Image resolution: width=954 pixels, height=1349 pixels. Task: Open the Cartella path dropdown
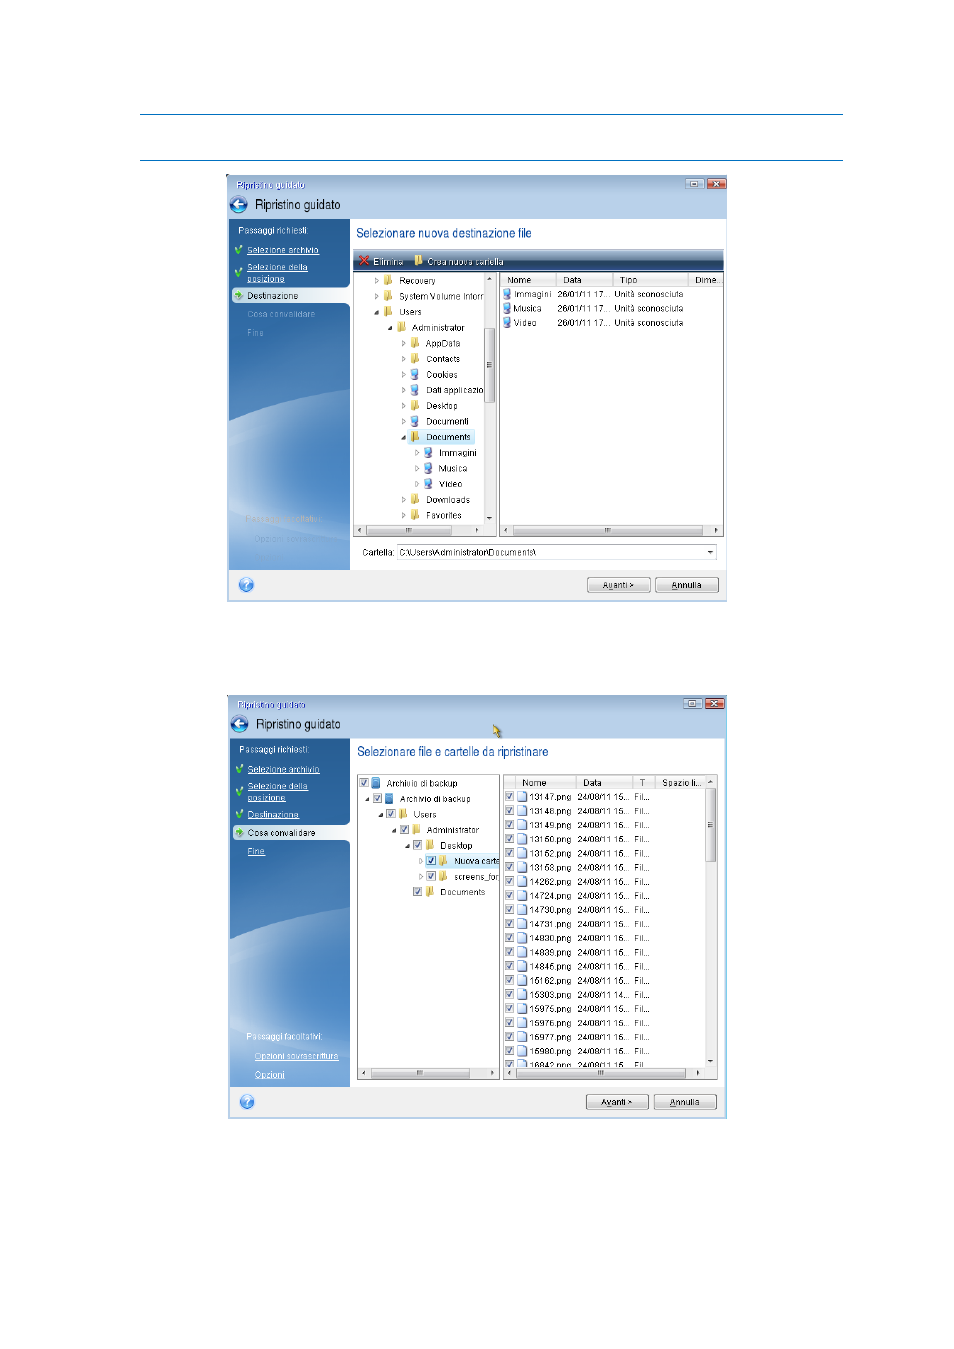pyautogui.click(x=710, y=552)
